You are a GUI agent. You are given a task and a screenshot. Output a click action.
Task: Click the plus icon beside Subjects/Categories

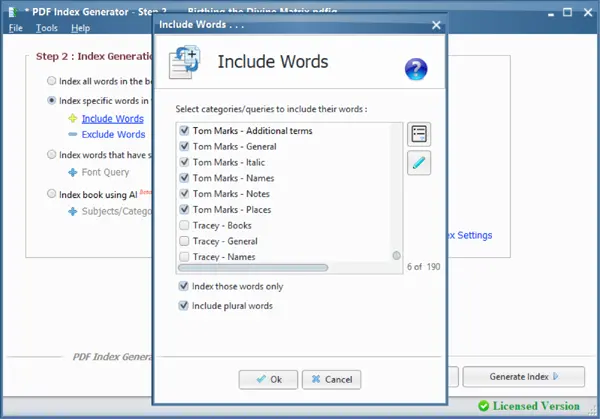(73, 211)
